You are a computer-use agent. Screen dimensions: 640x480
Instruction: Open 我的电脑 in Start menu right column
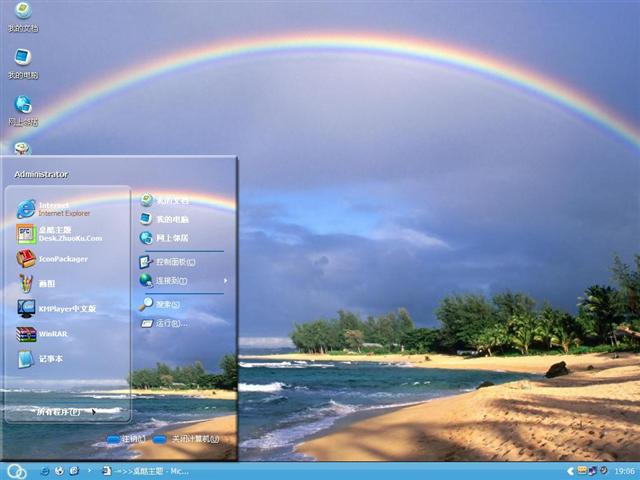(x=164, y=219)
